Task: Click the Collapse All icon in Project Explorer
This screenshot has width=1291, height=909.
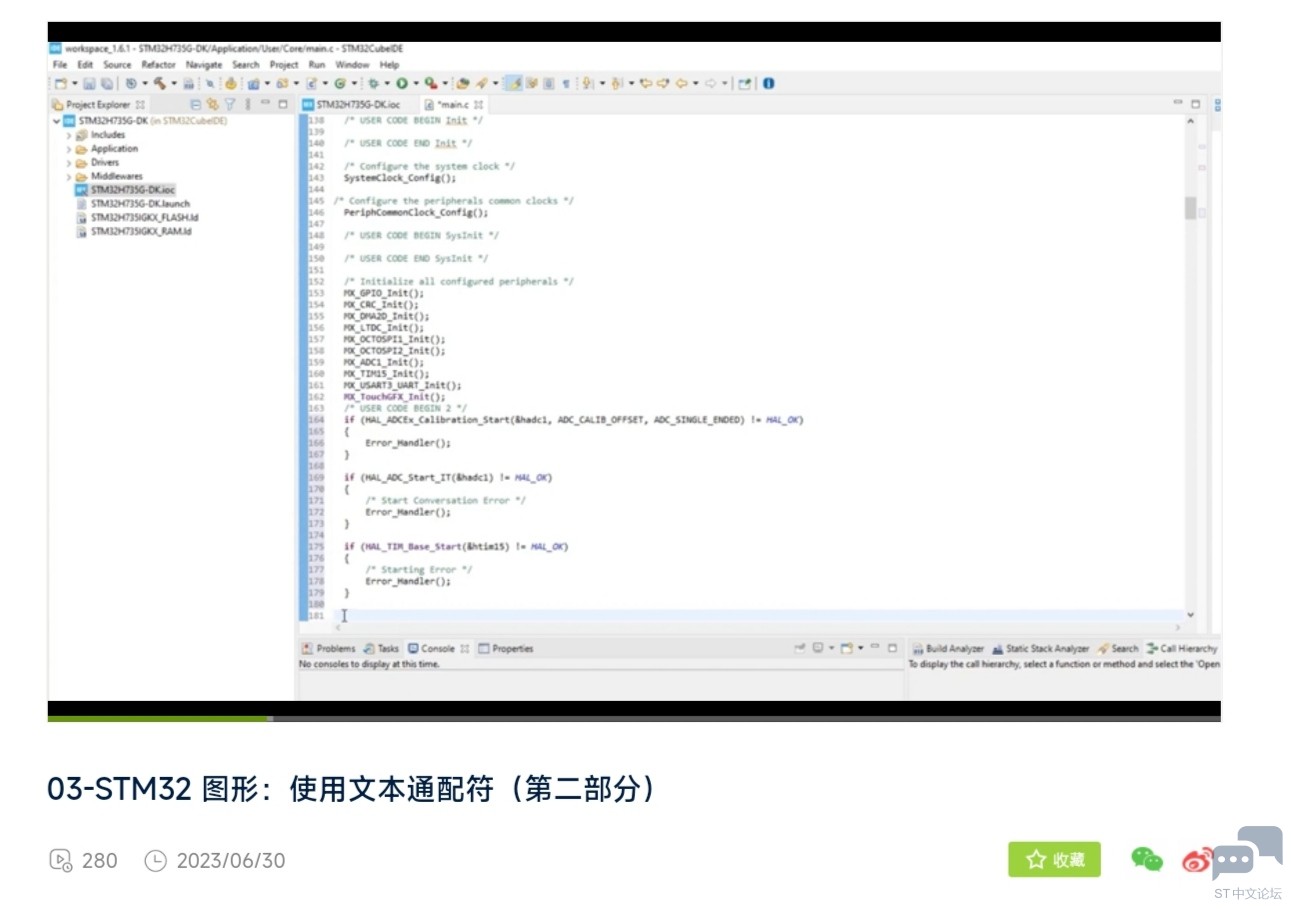Action: (x=195, y=104)
